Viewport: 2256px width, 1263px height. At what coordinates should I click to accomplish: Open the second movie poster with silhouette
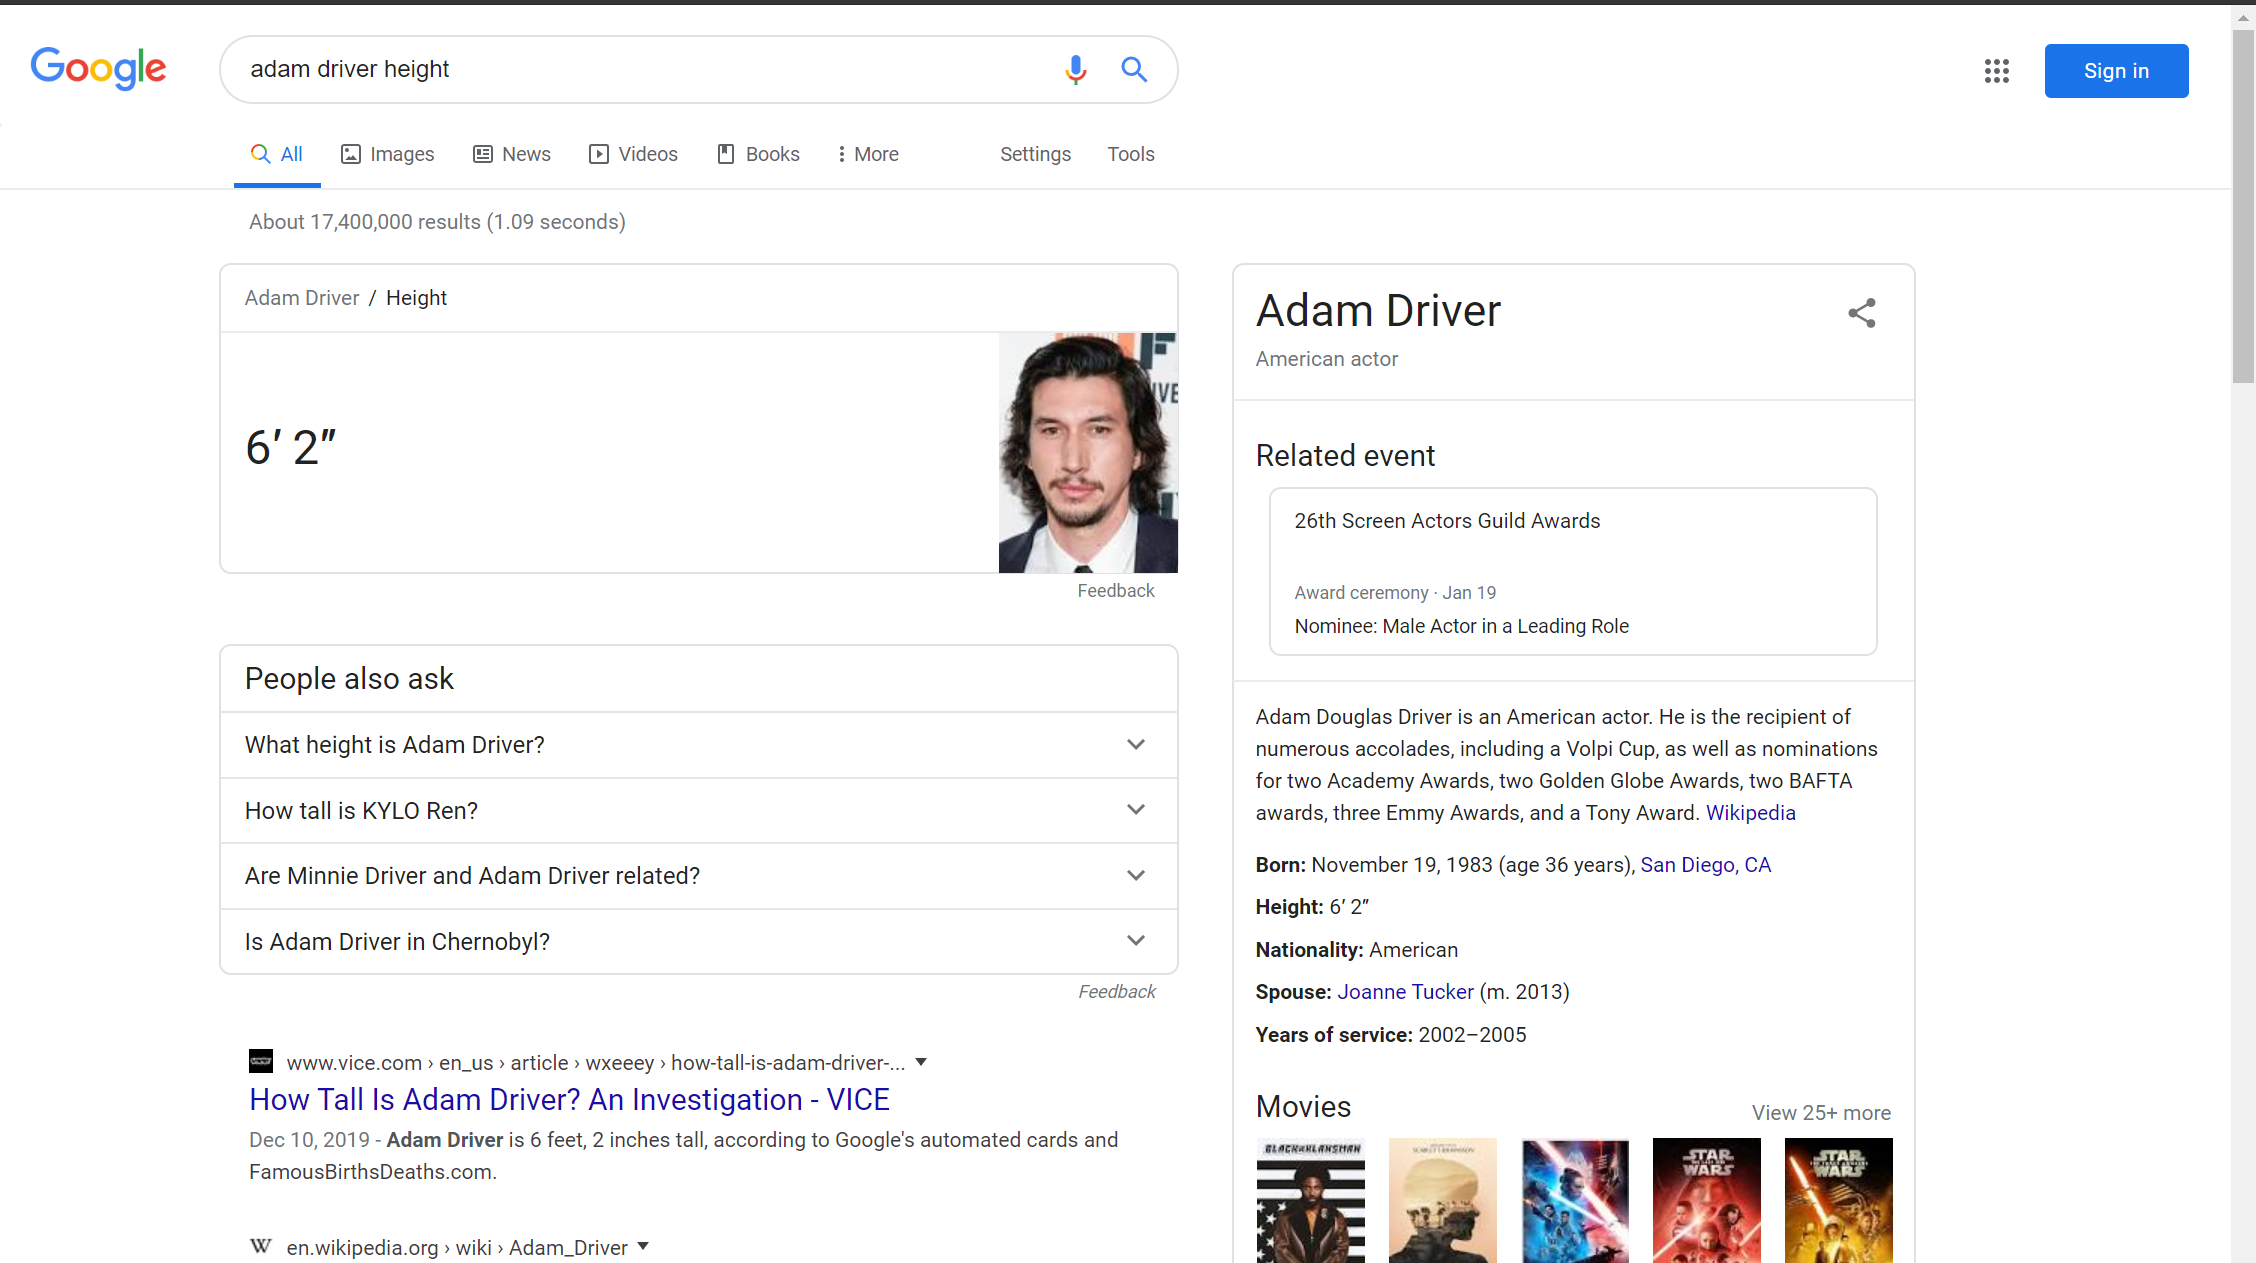1442,1200
